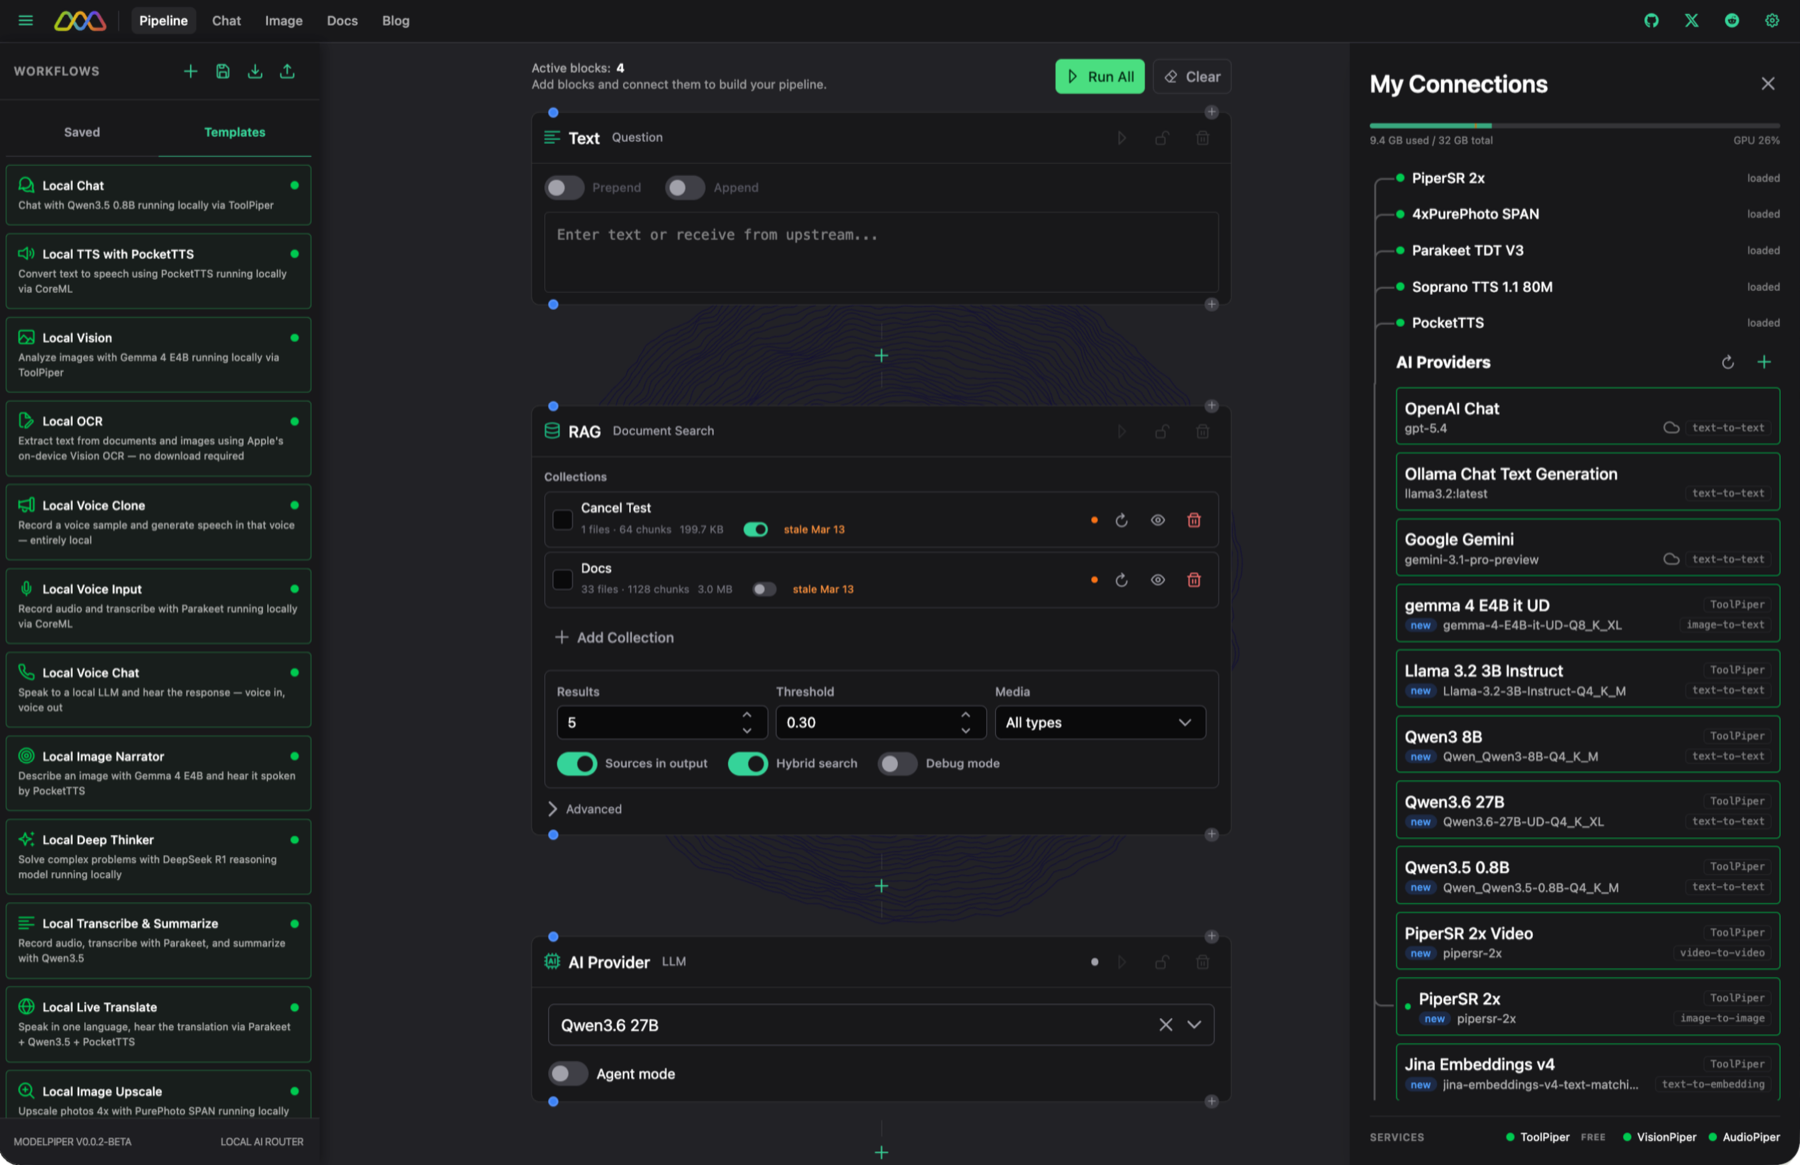Open the settings gear icon
Viewport: 1800px width, 1165px height.
1772,20
